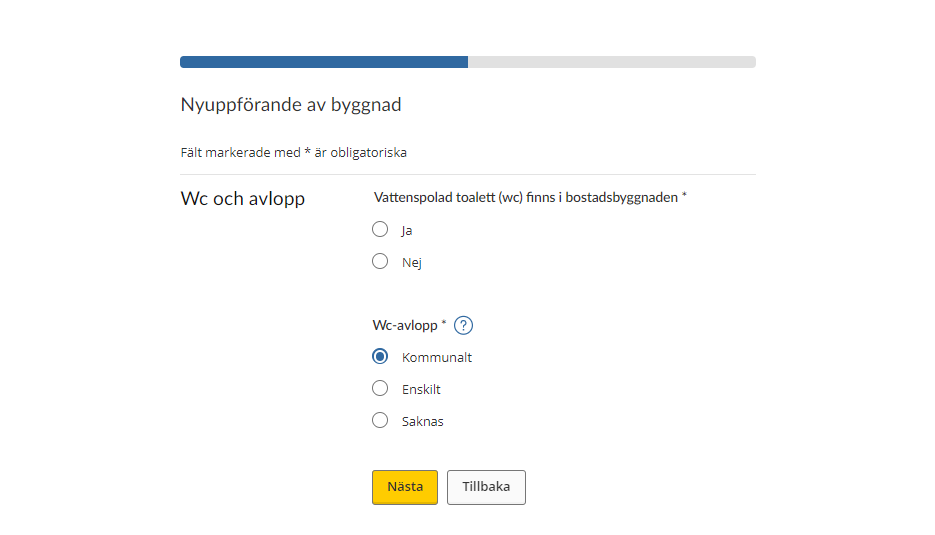
Task: Click the Vattenspolad toalett question label
Action: 530,197
